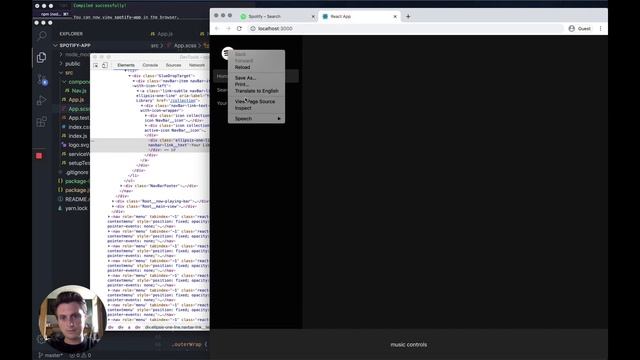
Task: Click the Guest profile button in Chrome
Action: pyautogui.click(x=580, y=29)
